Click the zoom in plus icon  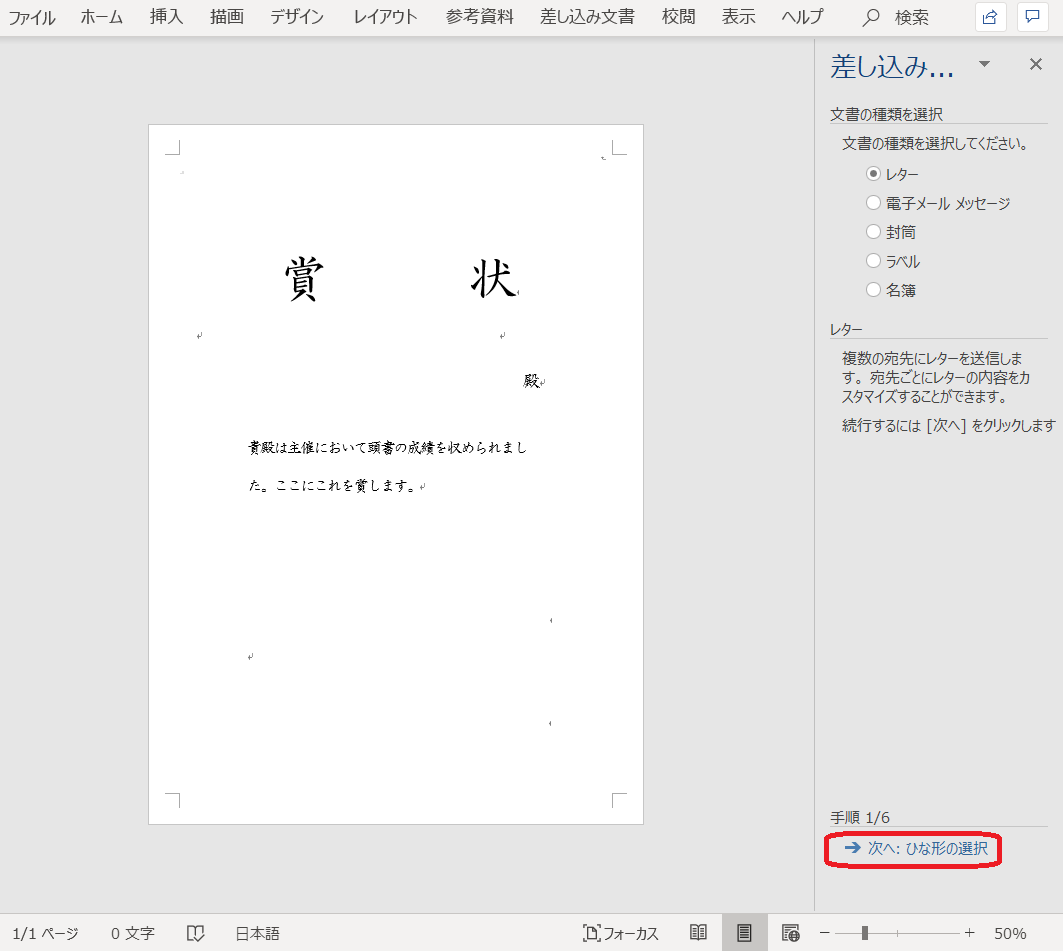(x=969, y=933)
